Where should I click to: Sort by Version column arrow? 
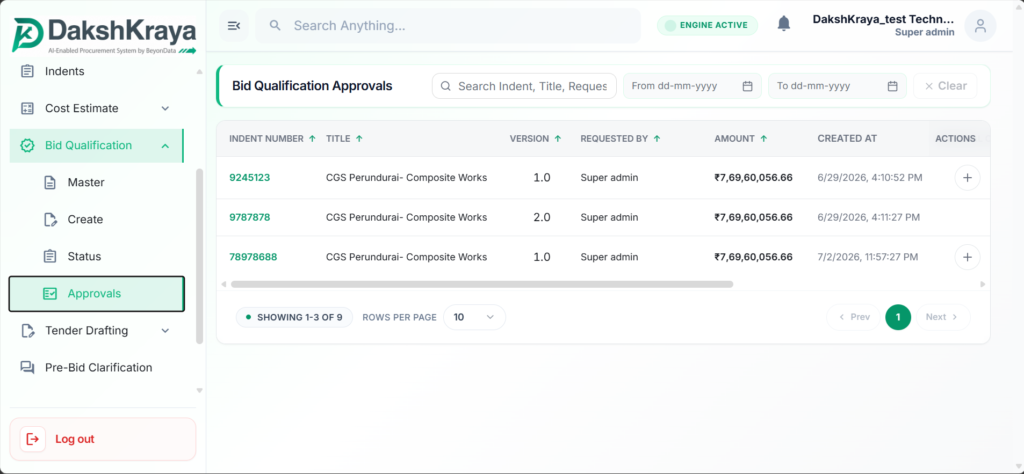pyautogui.click(x=558, y=138)
